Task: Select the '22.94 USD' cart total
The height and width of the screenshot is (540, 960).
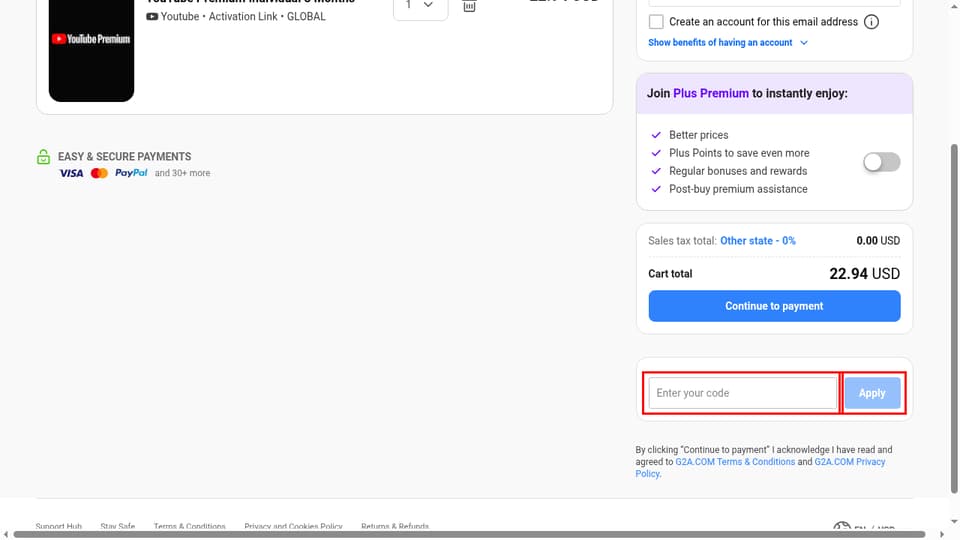Action: point(864,274)
